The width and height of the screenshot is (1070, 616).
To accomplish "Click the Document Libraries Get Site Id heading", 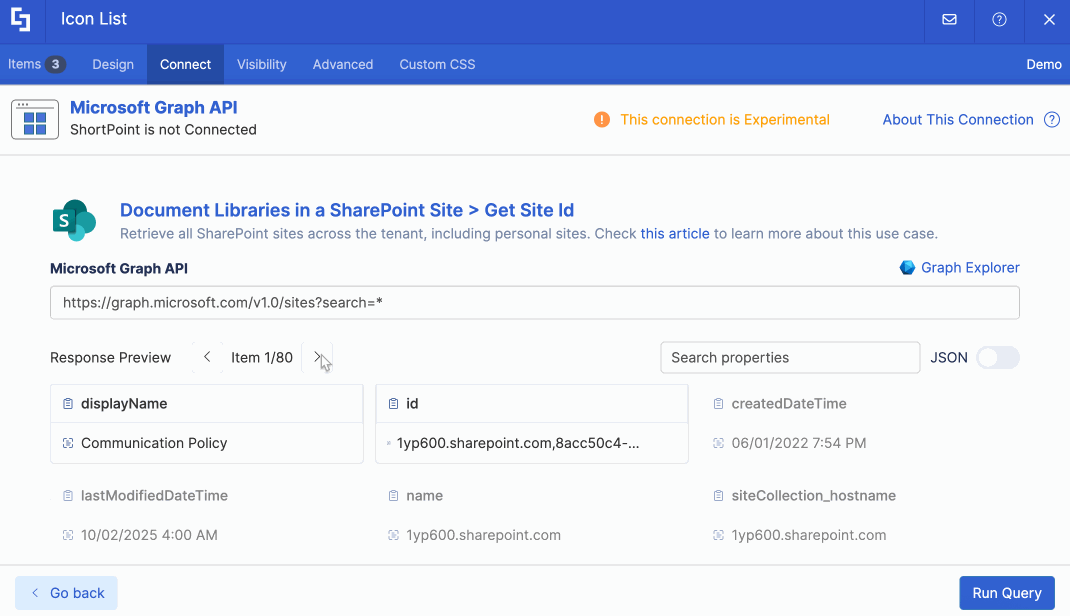I will pyautogui.click(x=347, y=210).
